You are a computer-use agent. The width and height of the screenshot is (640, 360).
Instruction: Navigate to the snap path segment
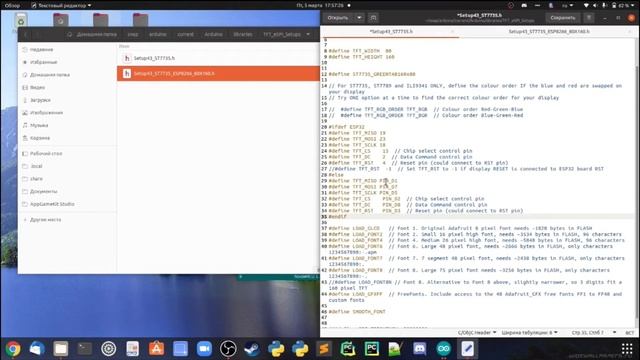[133, 34]
